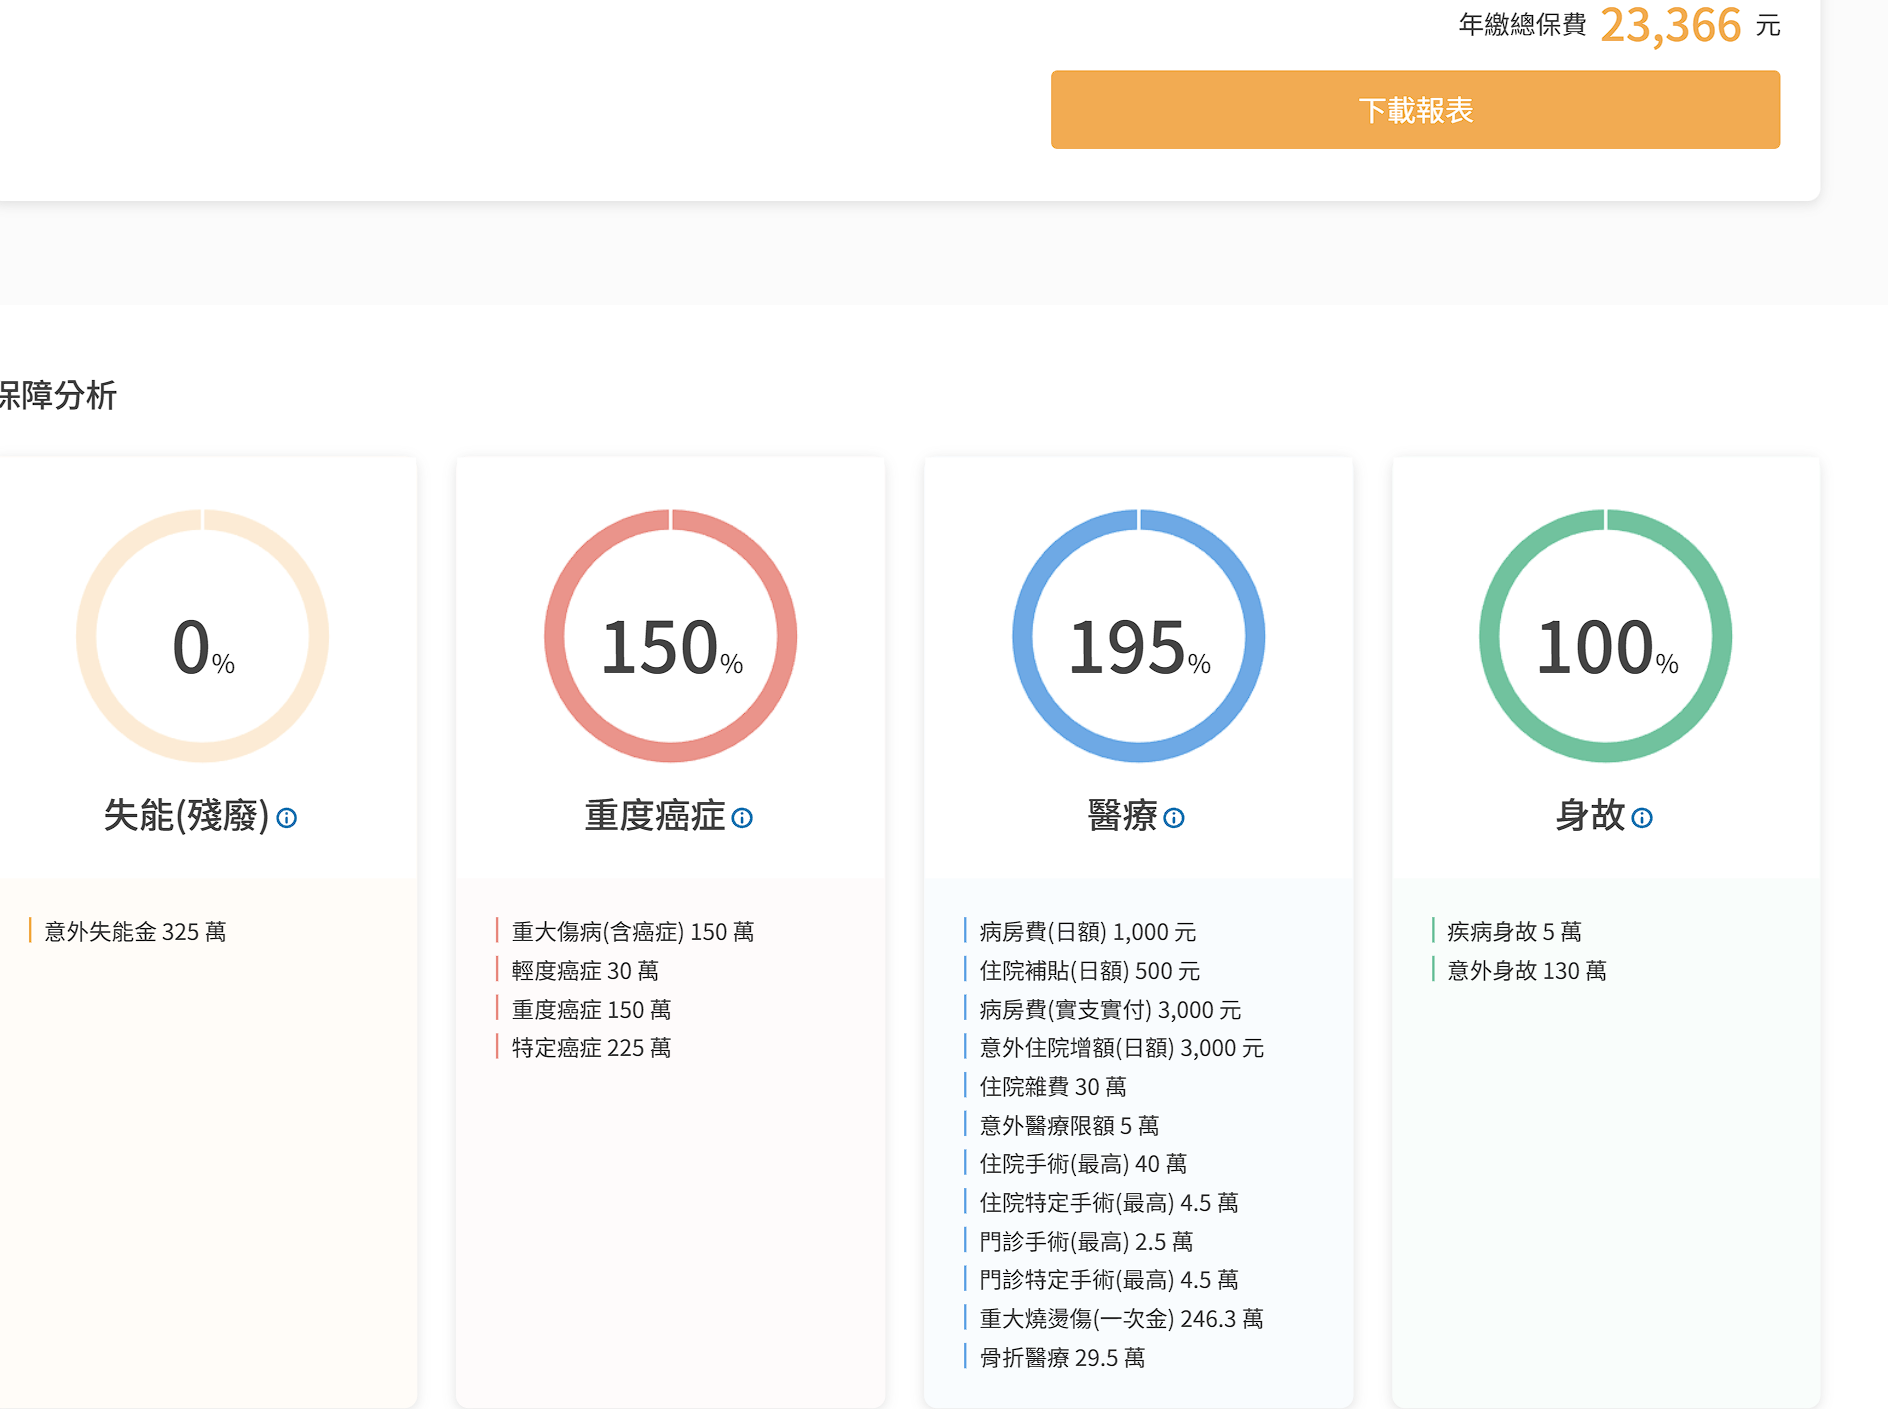1888x1409 pixels.
Task: Click the blue 195% medical coverage ring
Action: click(1139, 637)
